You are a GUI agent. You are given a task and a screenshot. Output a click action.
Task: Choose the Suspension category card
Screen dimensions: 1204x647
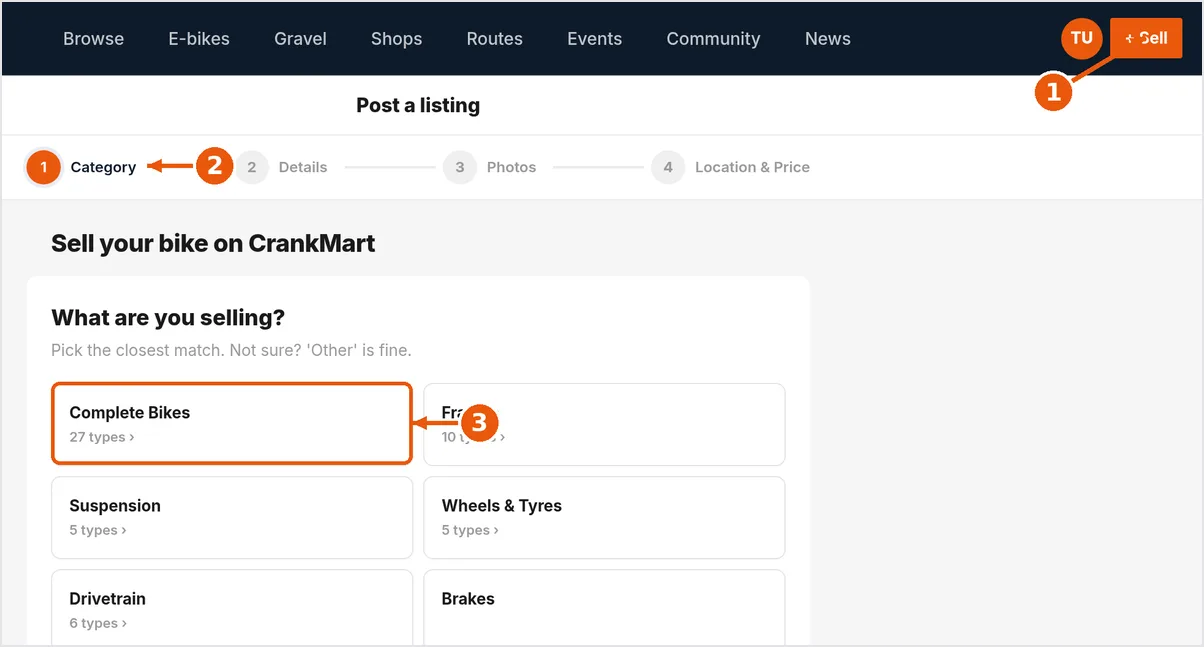232,517
